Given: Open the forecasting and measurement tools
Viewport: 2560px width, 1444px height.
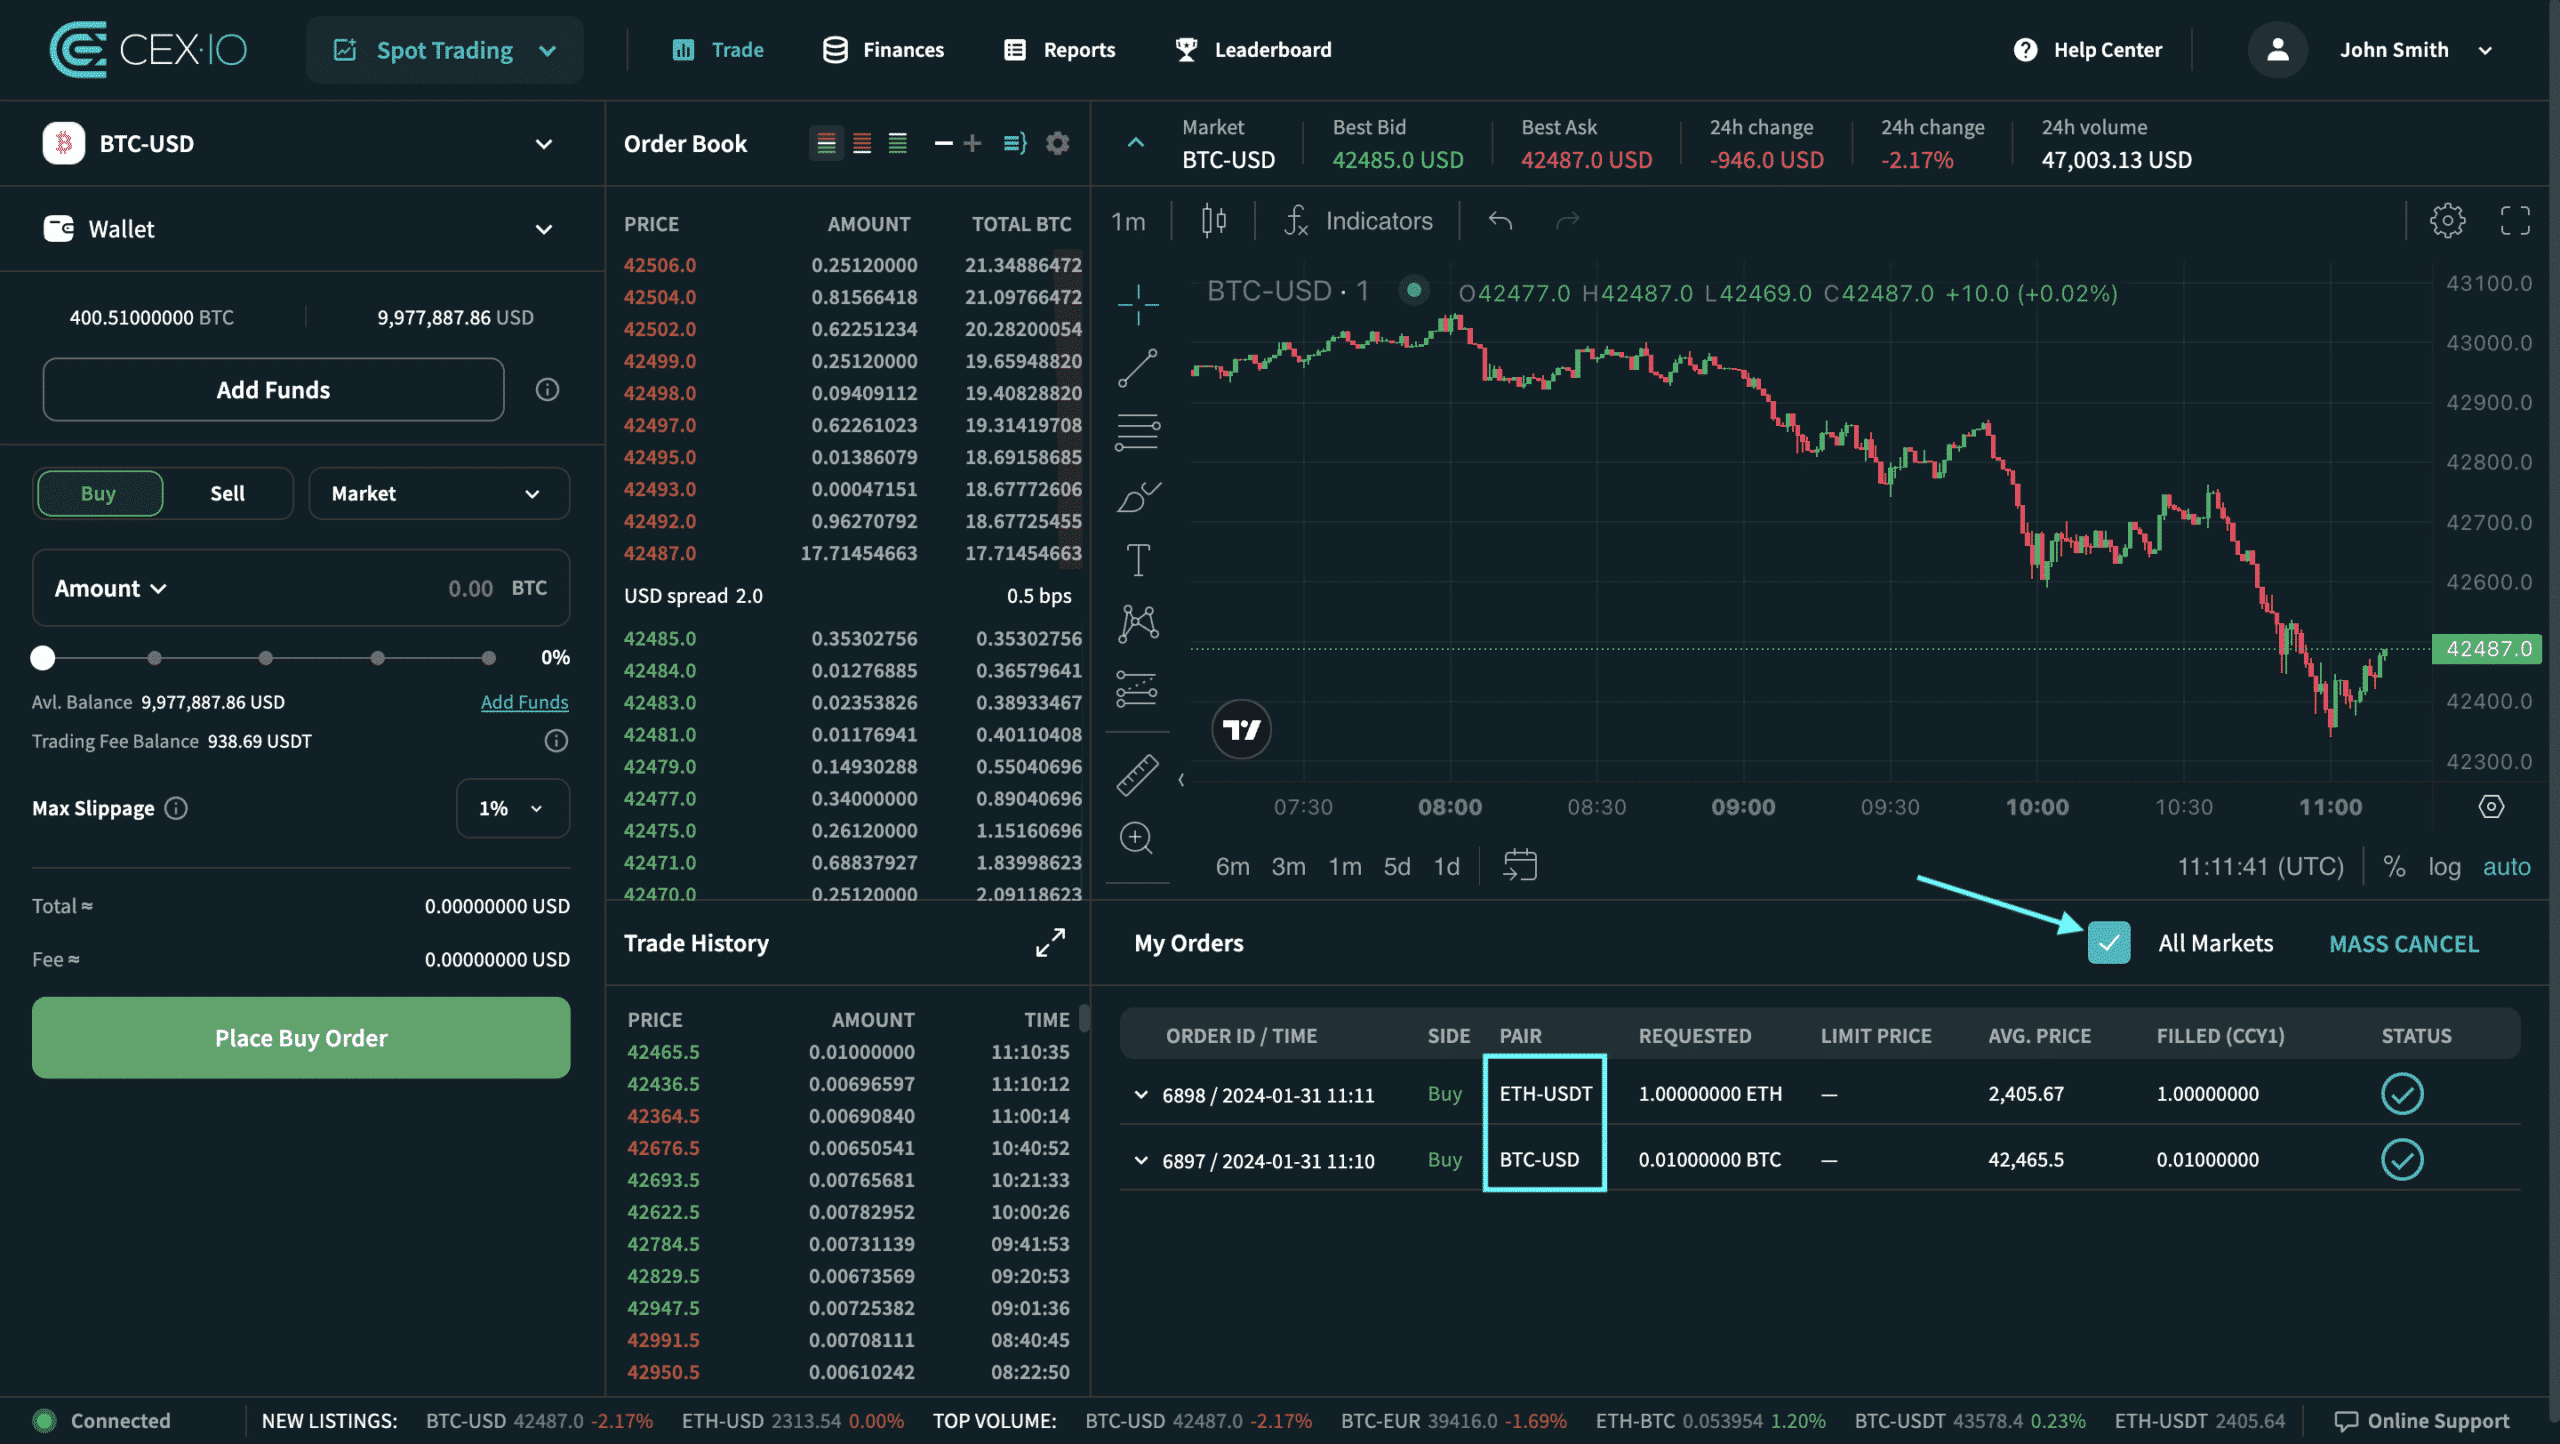Looking at the screenshot, I should [1138, 688].
